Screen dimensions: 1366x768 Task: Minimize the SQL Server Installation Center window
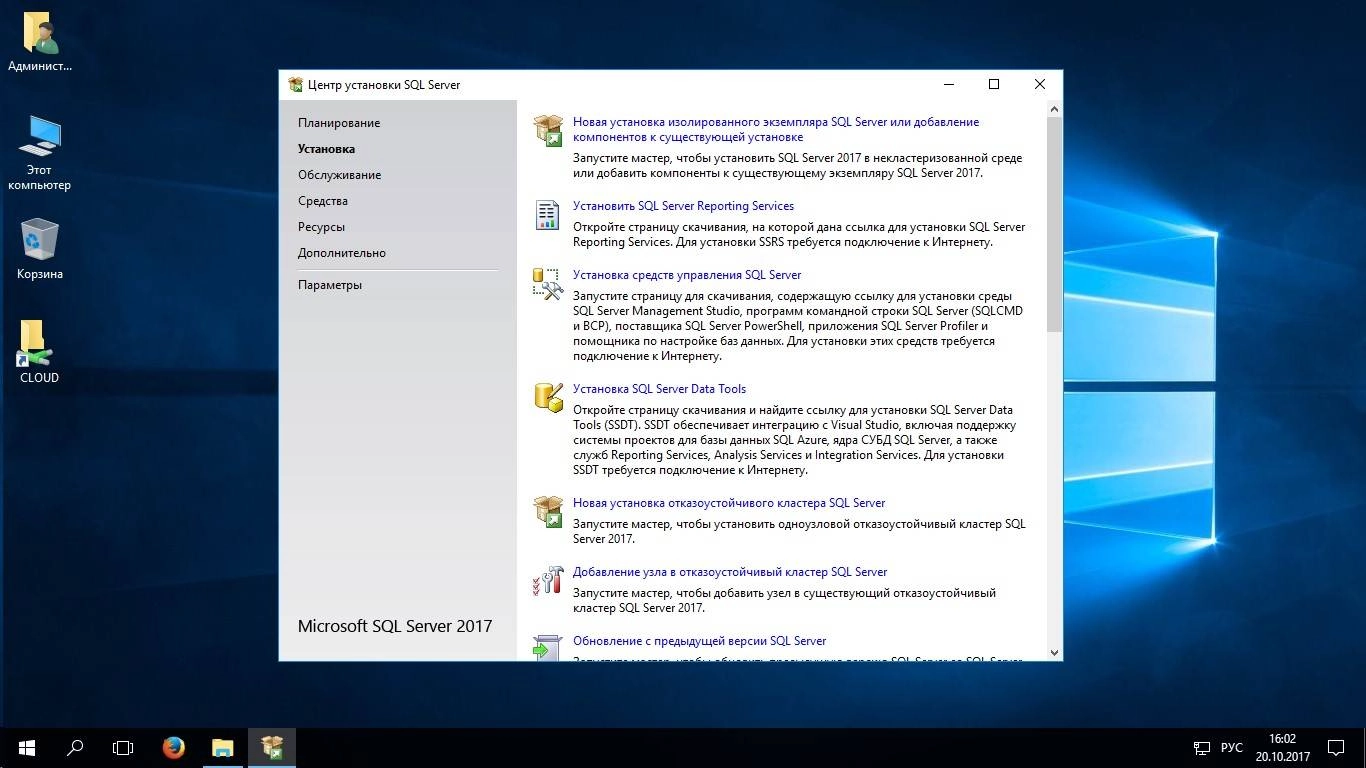click(x=948, y=85)
